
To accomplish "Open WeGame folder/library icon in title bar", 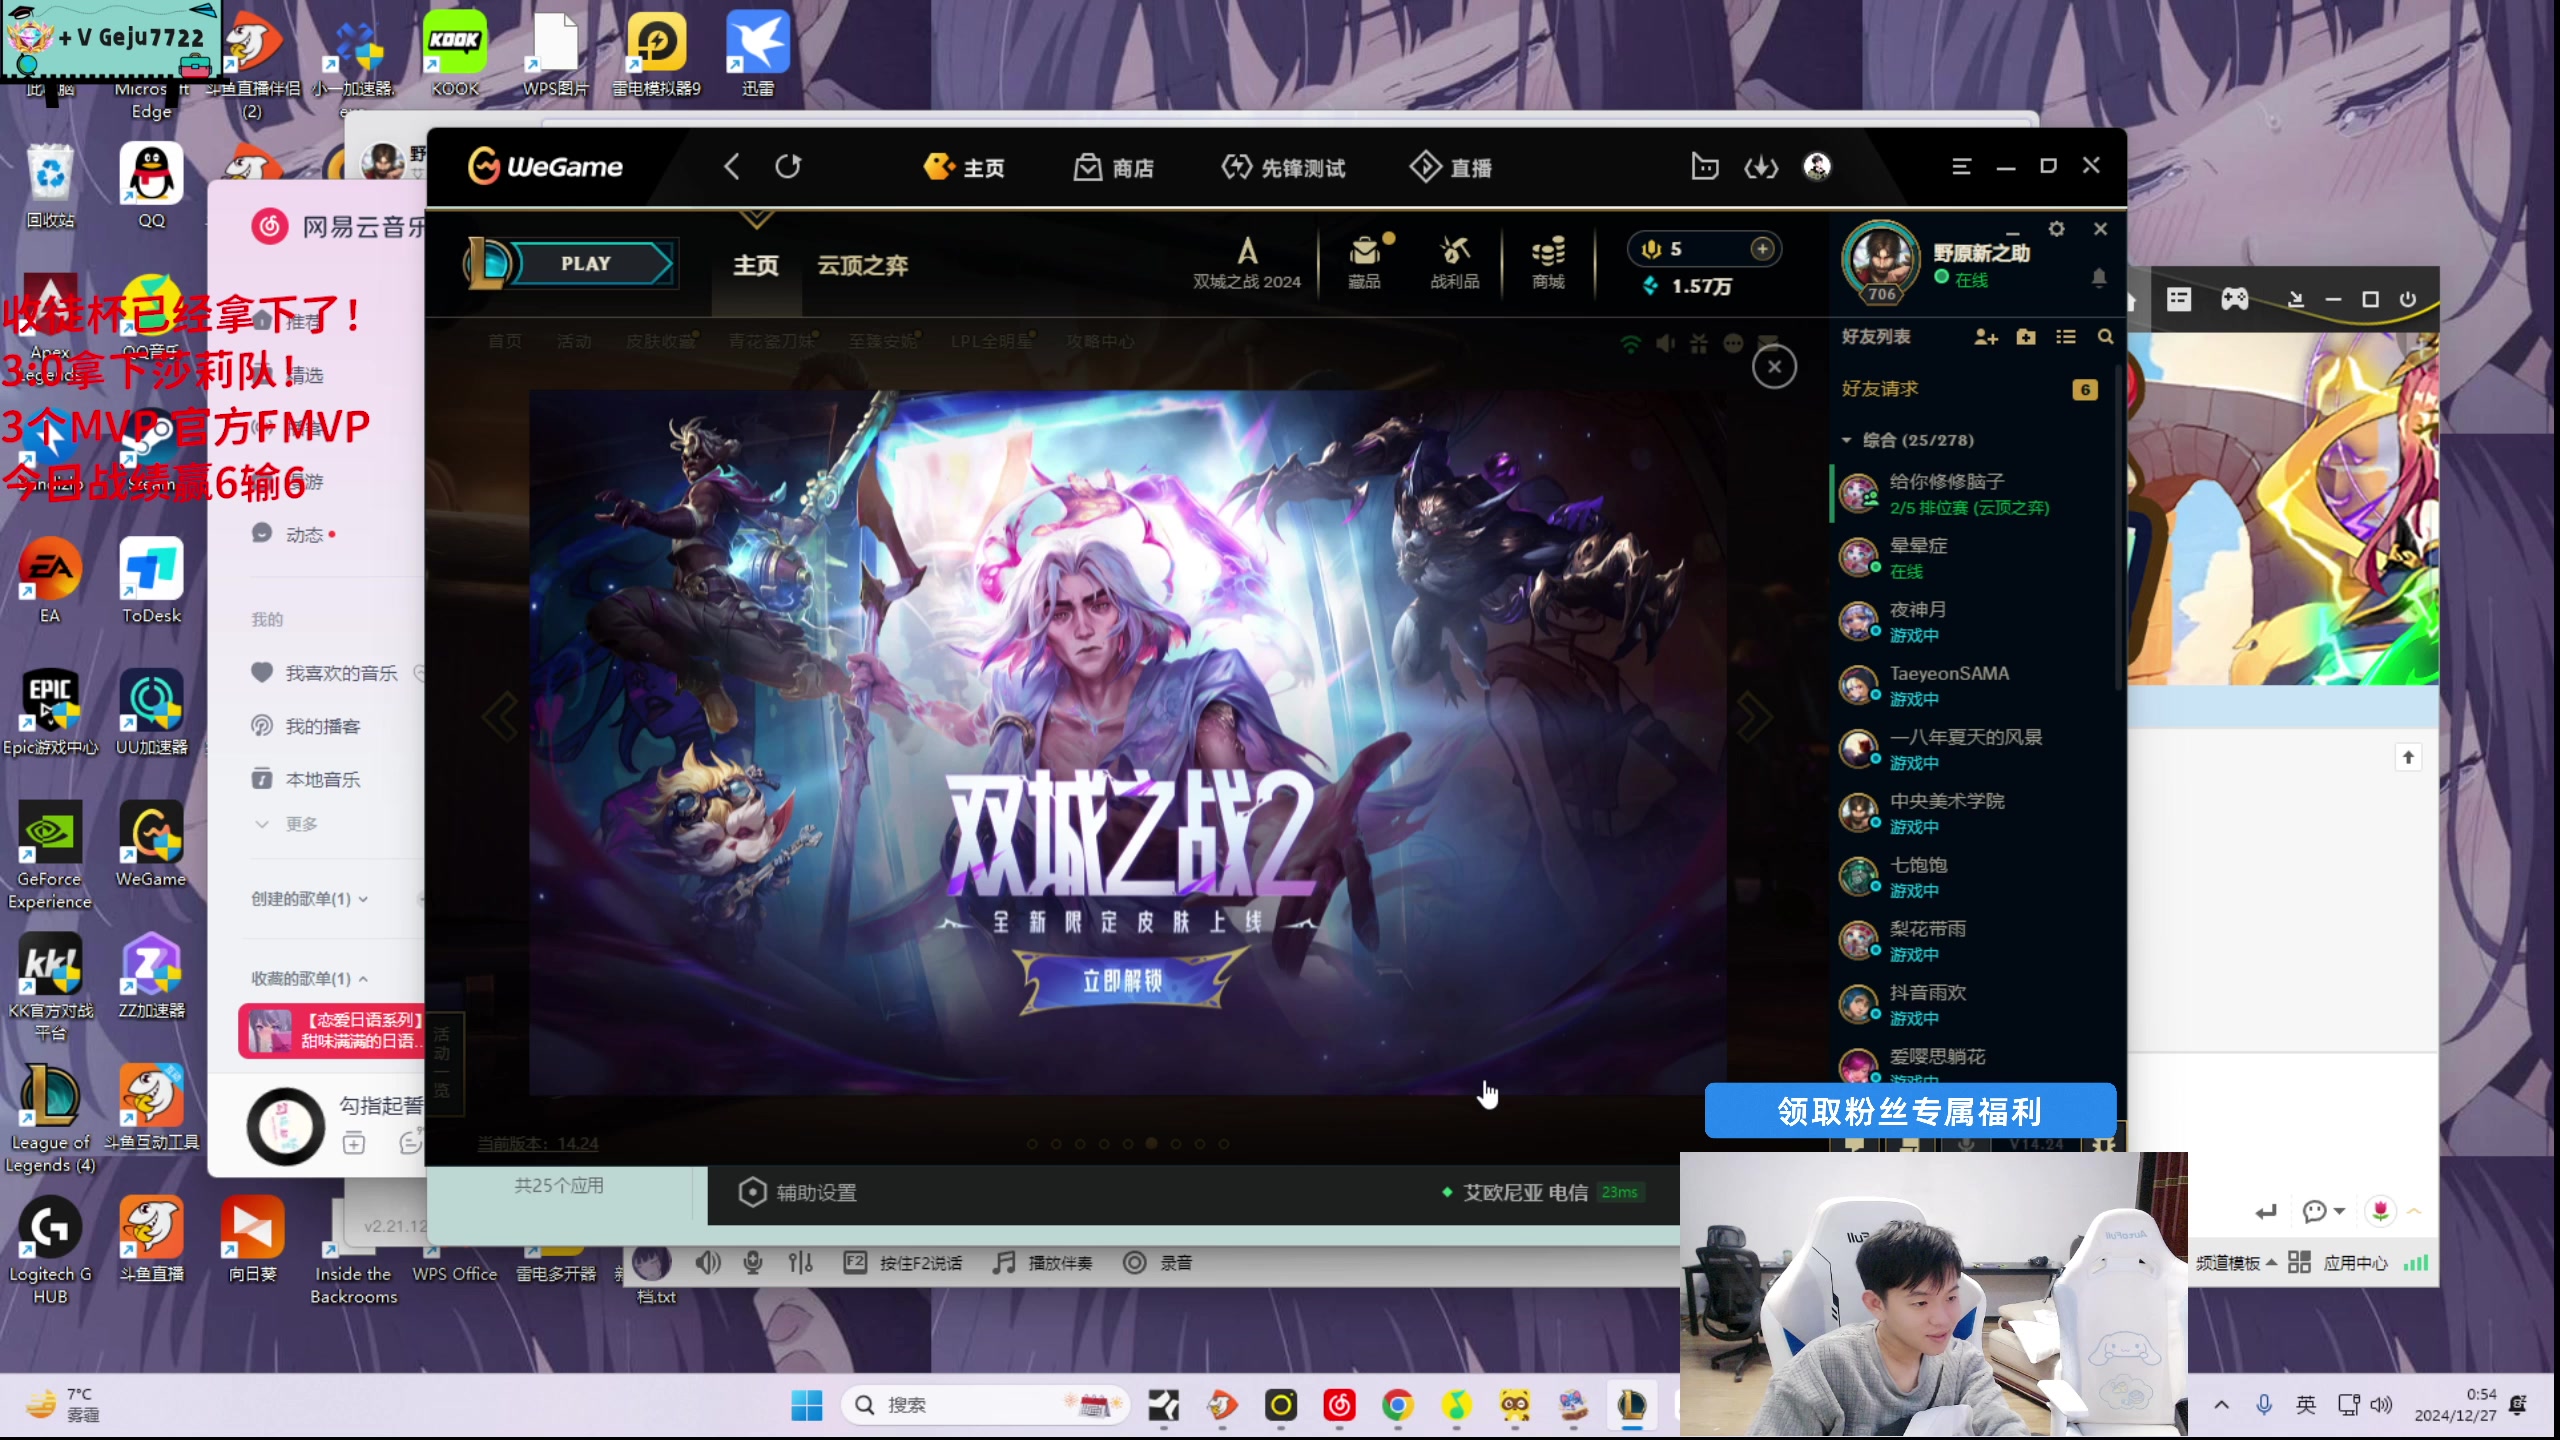I will click(x=1705, y=167).
